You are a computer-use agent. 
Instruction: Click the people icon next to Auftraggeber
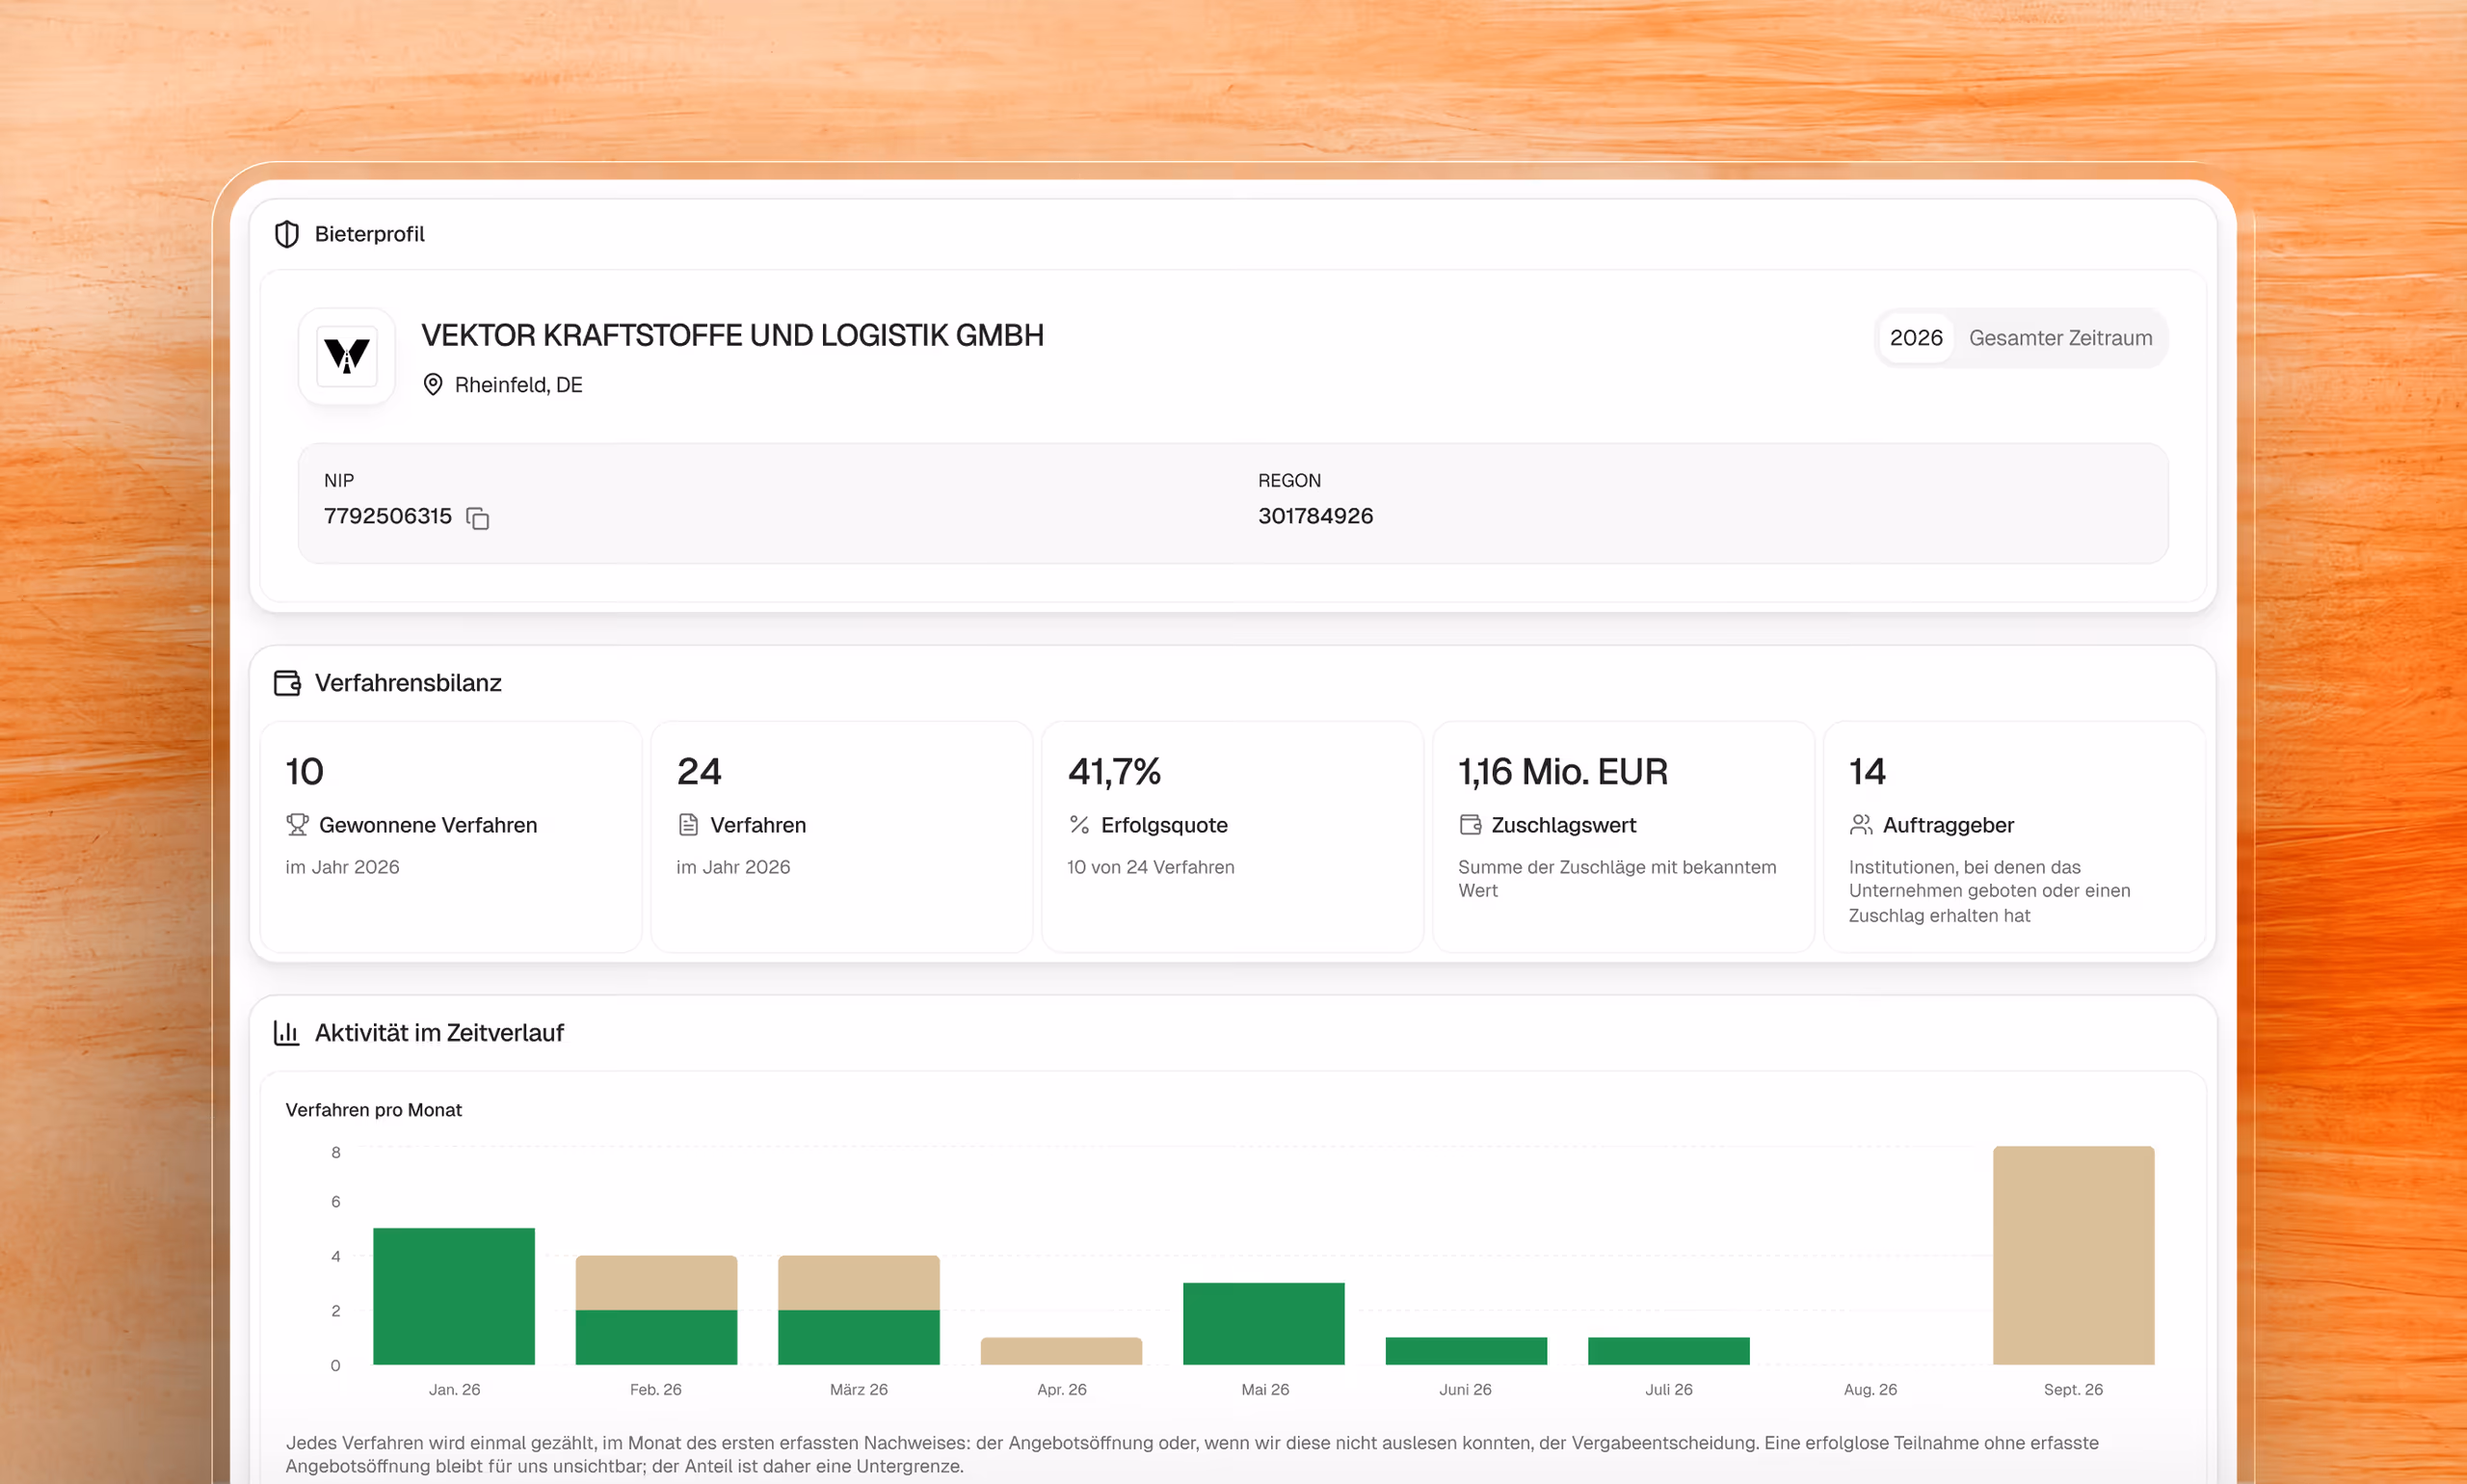pyautogui.click(x=1861, y=825)
